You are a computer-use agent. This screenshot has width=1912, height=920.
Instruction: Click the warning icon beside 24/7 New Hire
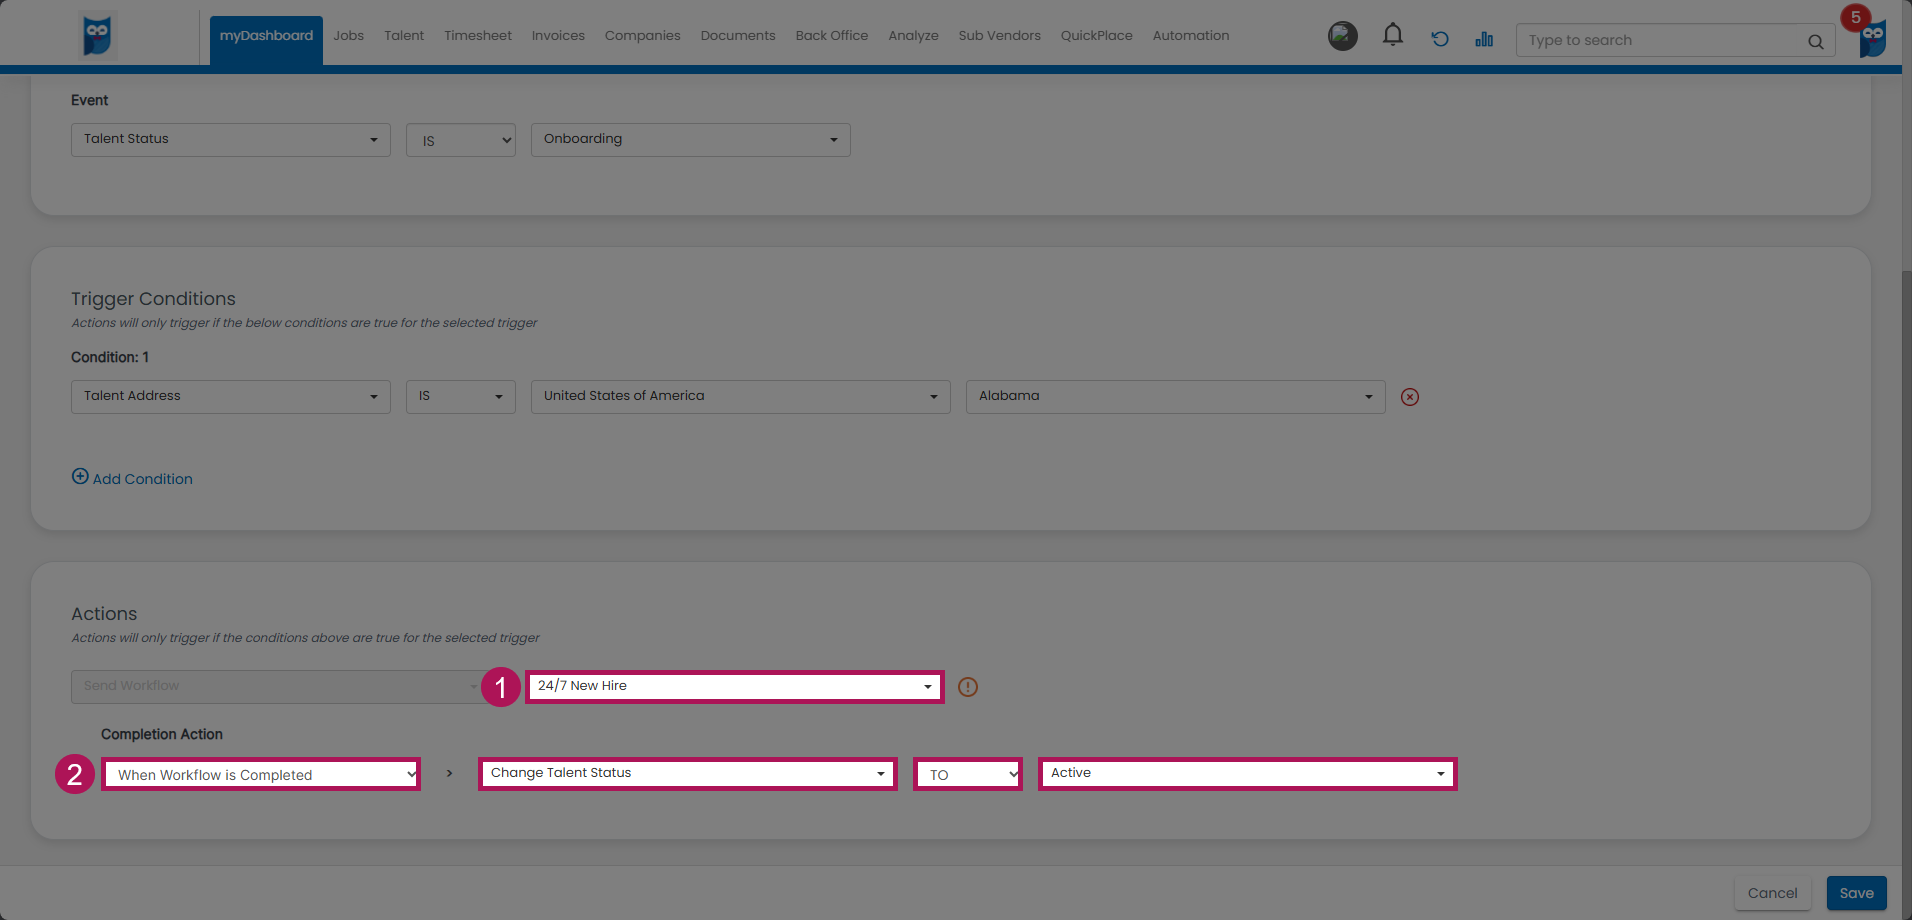[x=968, y=687]
